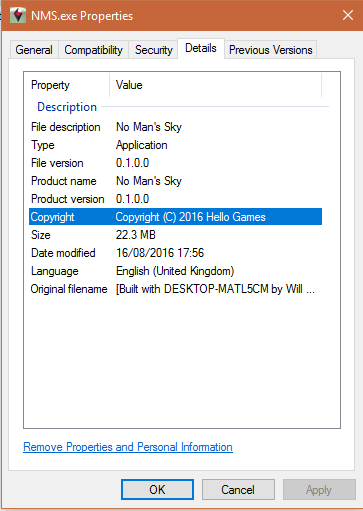Click the 16/08/2016 17:56 date value
The height and width of the screenshot is (511, 363).
pyautogui.click(x=160, y=253)
